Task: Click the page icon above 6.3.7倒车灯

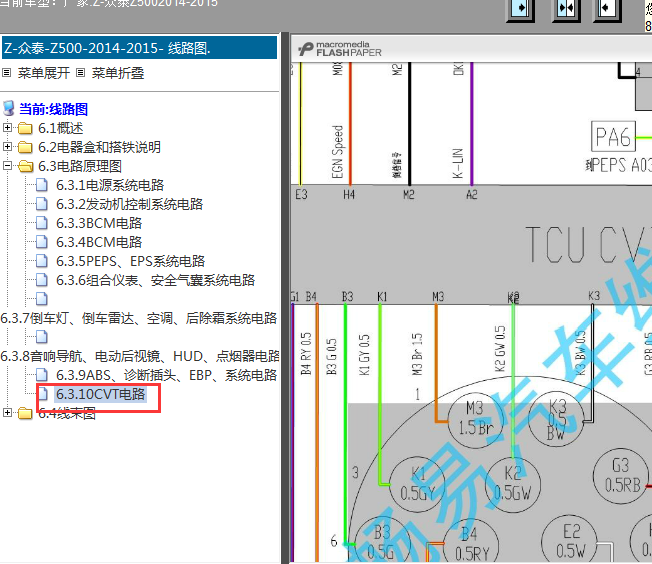Action: tap(42, 299)
